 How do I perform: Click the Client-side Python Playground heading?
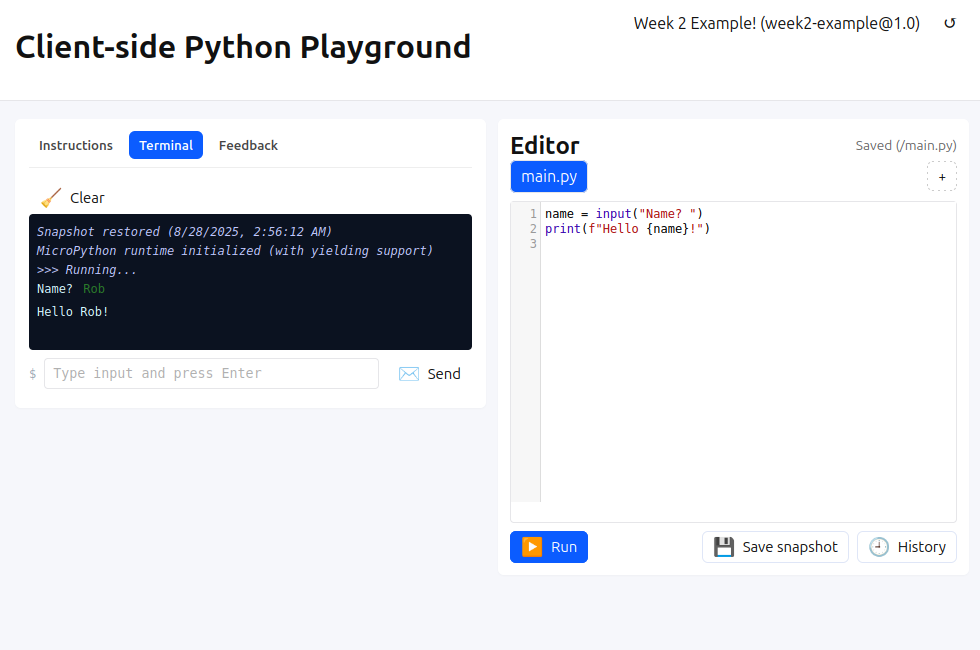point(243,47)
